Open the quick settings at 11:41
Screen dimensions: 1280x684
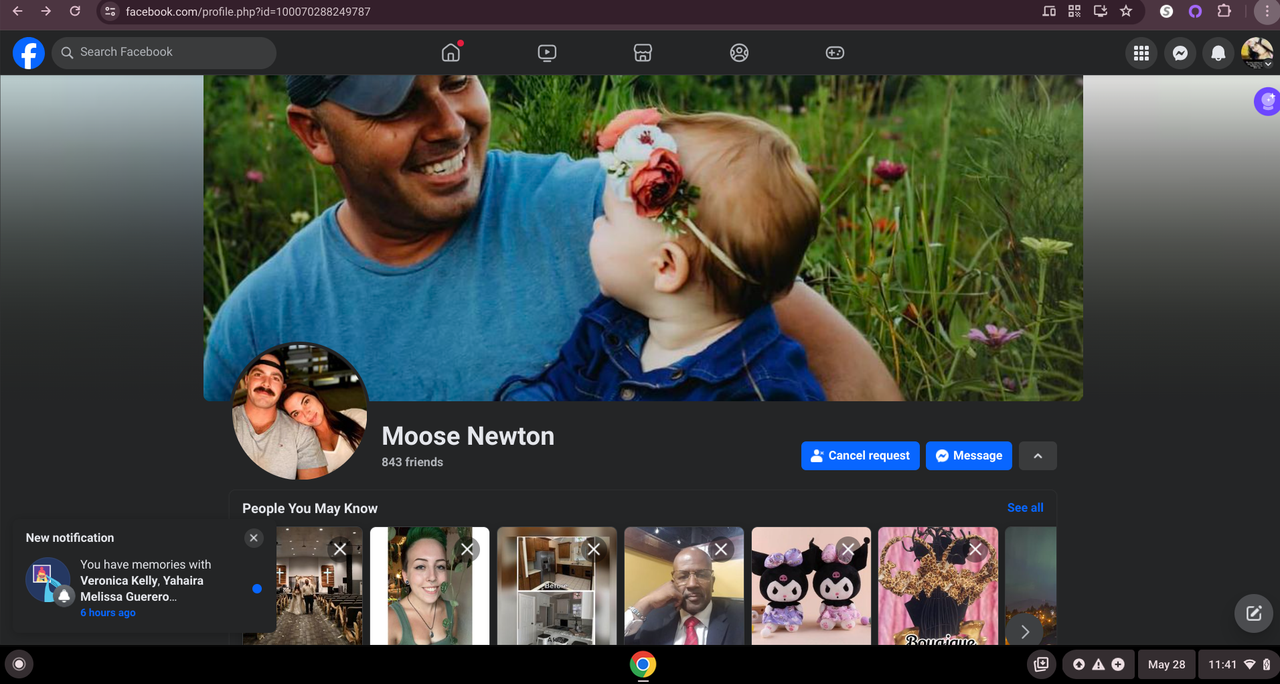point(1238,664)
